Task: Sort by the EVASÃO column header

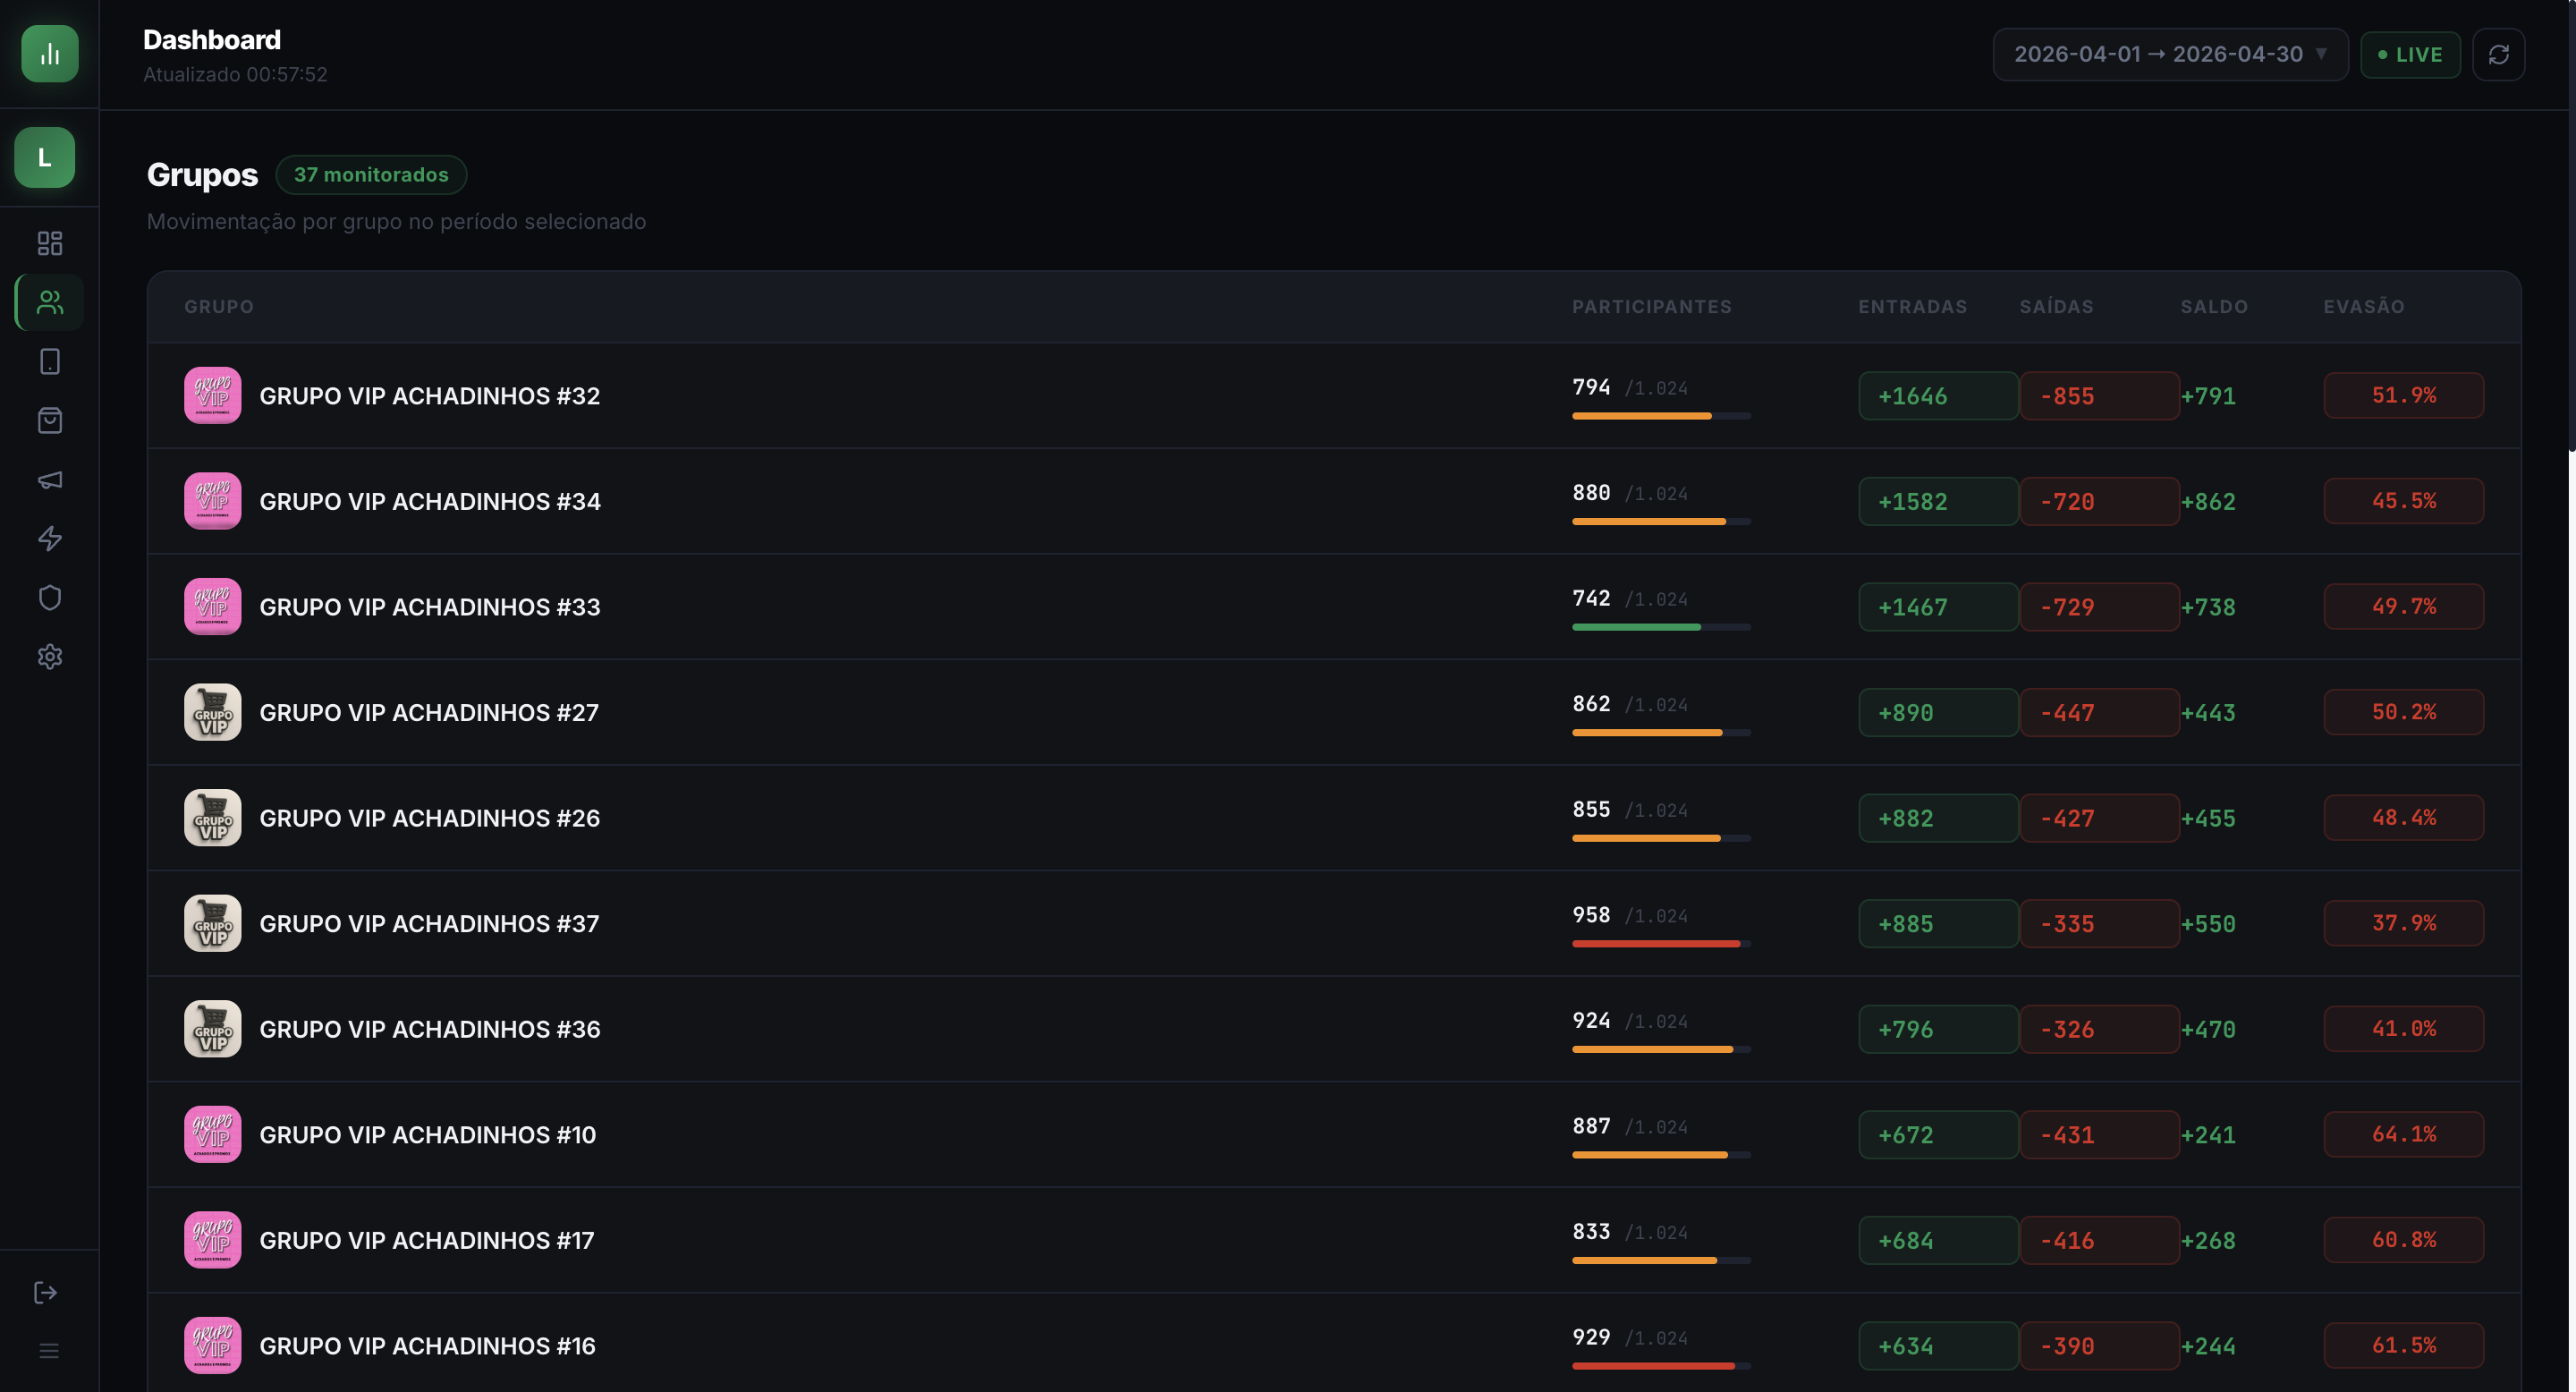Action: (2364, 307)
